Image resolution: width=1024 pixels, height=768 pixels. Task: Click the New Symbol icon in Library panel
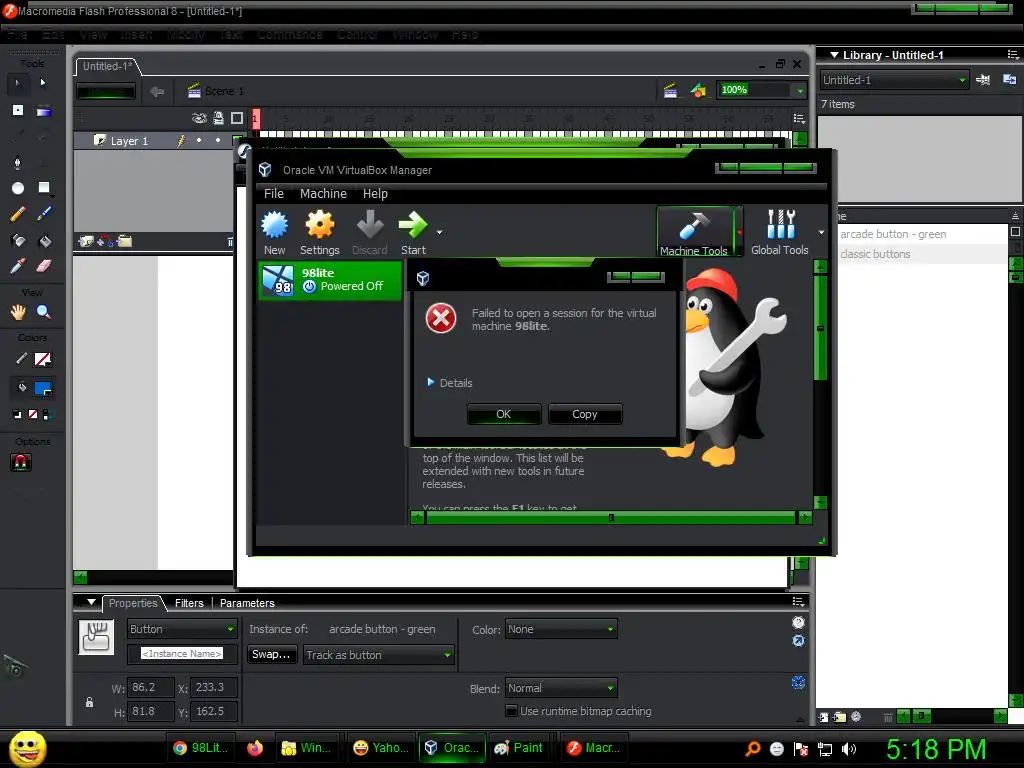[824, 717]
